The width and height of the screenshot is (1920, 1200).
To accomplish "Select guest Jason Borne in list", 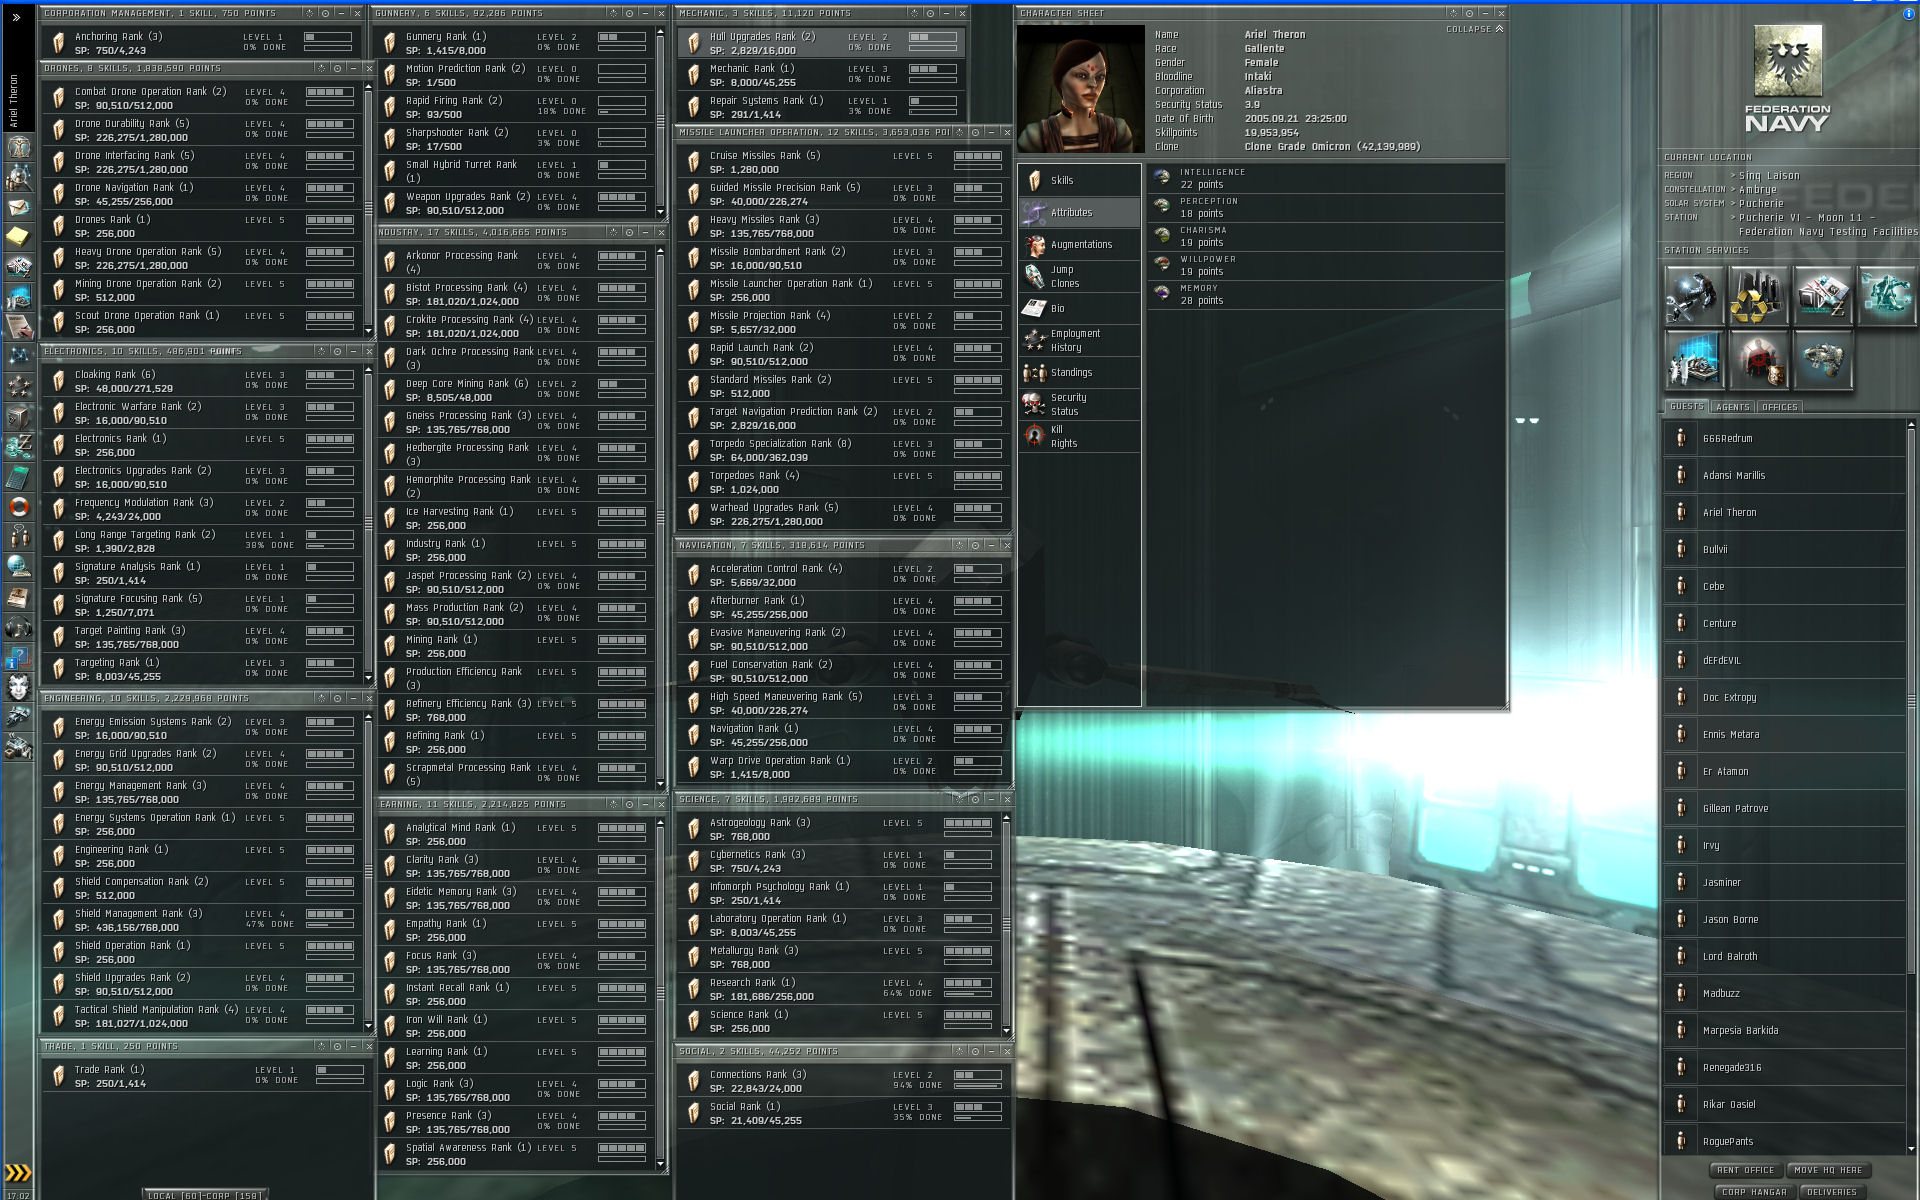I will 1730,919.
